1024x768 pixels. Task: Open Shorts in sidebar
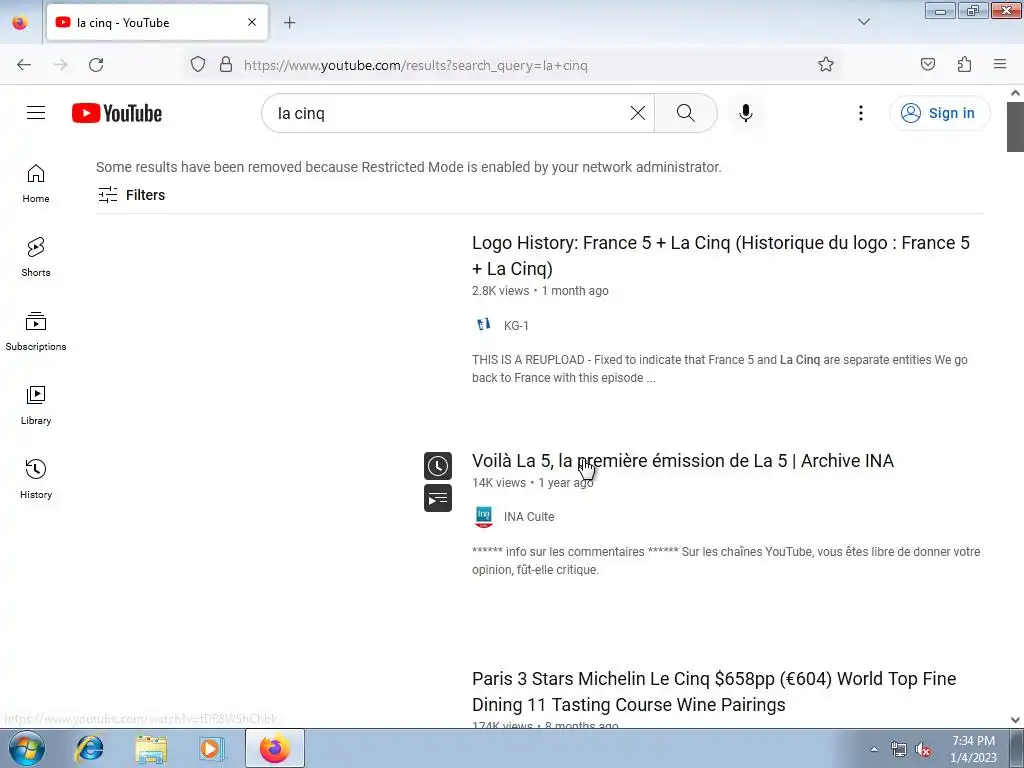coord(36,257)
